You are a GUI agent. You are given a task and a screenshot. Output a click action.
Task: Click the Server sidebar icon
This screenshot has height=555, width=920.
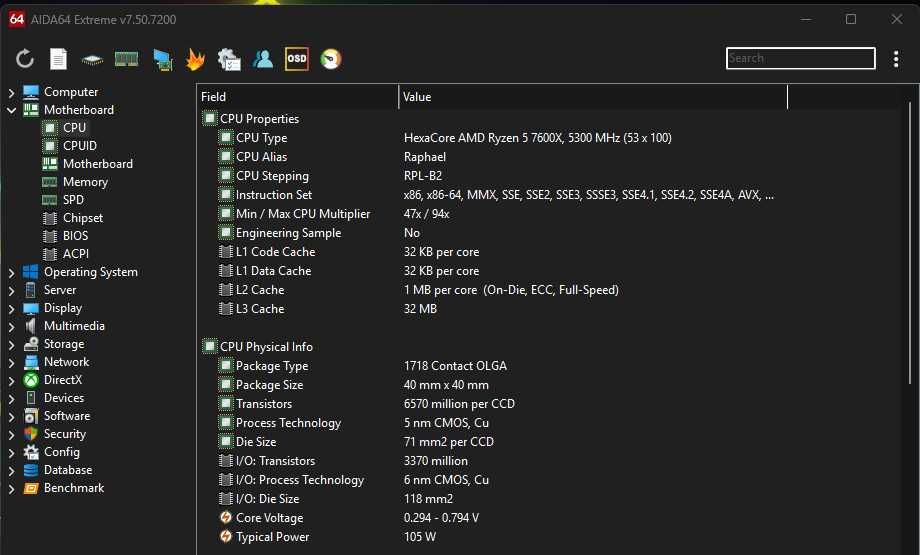pos(31,290)
